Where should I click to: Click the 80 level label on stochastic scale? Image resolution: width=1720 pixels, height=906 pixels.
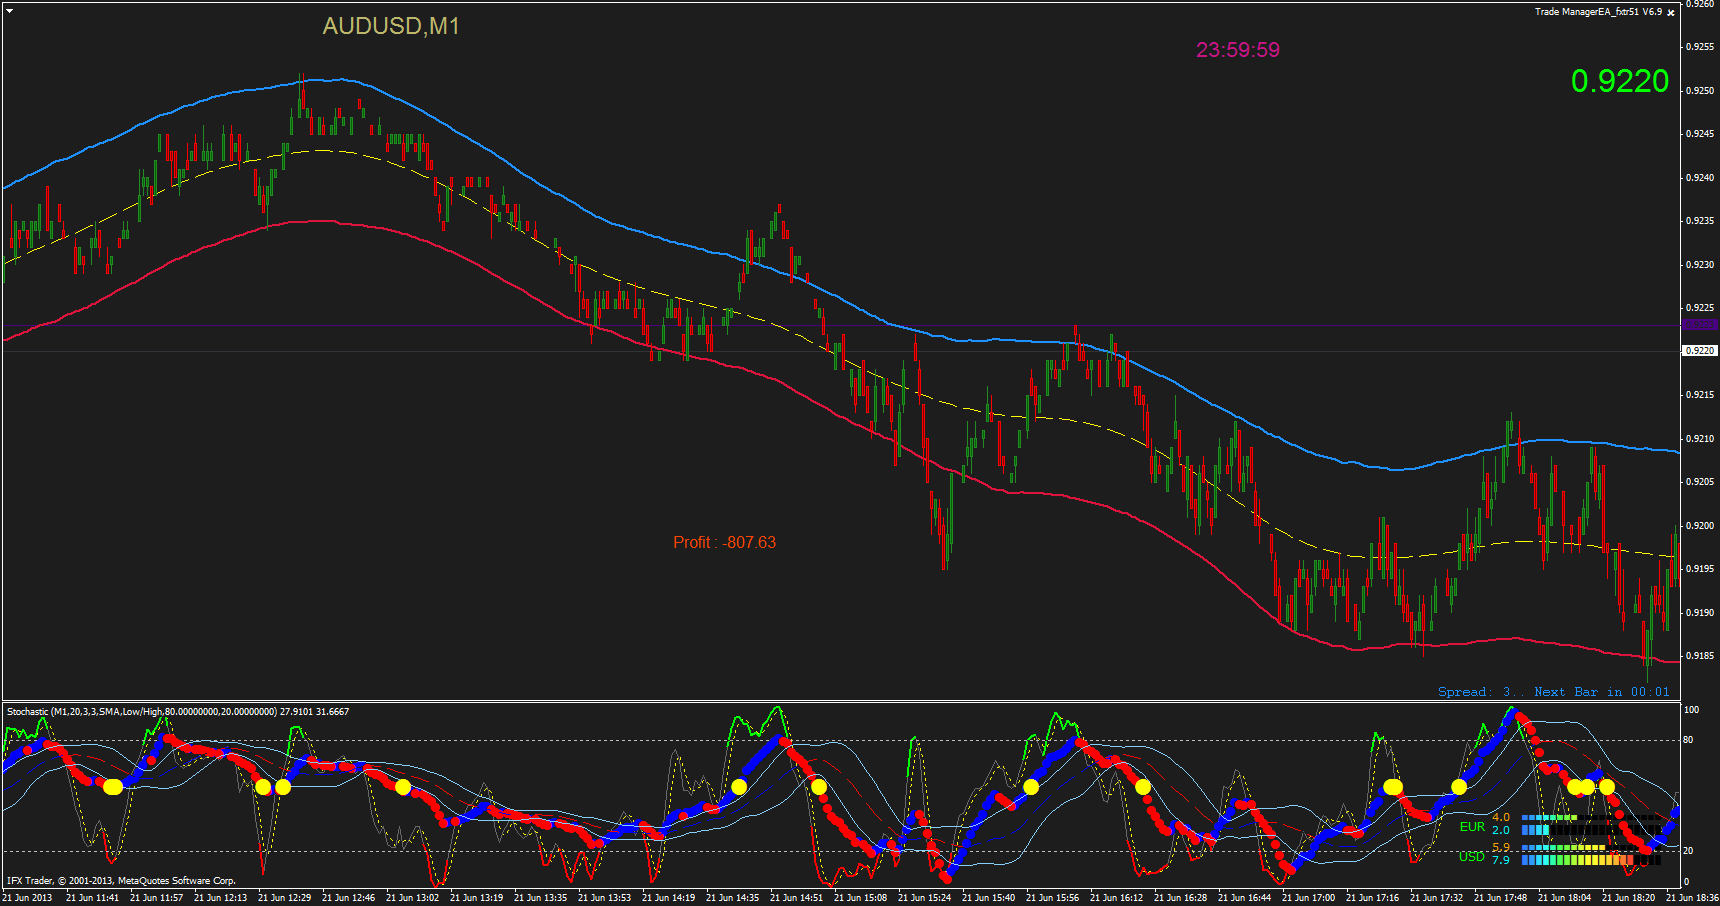tap(1688, 740)
